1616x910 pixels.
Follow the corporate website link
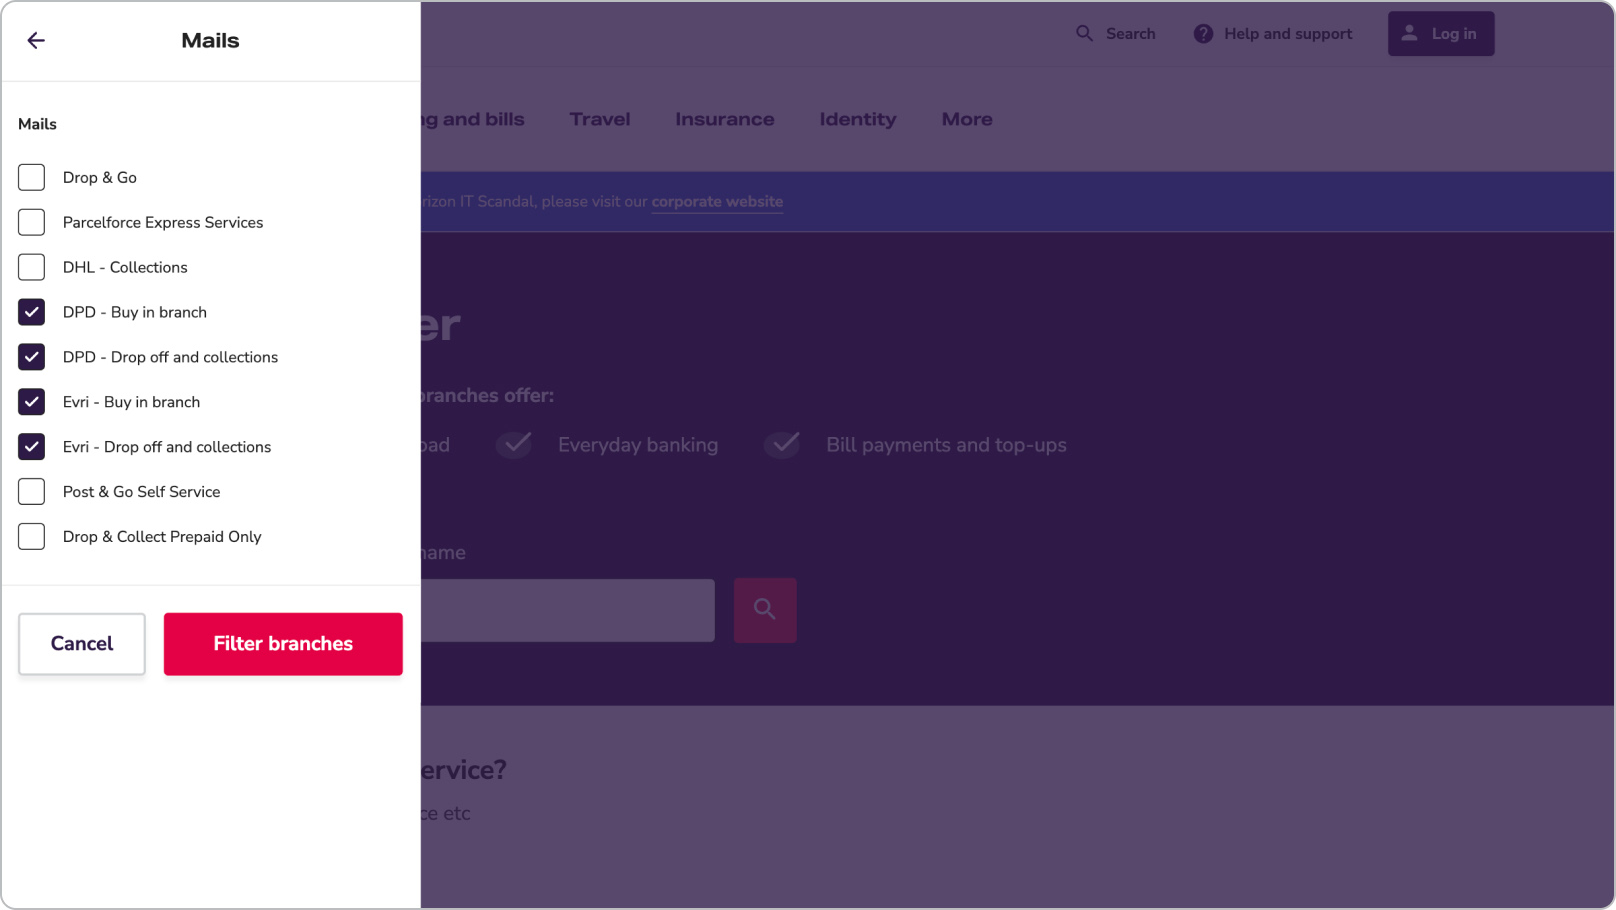(717, 202)
